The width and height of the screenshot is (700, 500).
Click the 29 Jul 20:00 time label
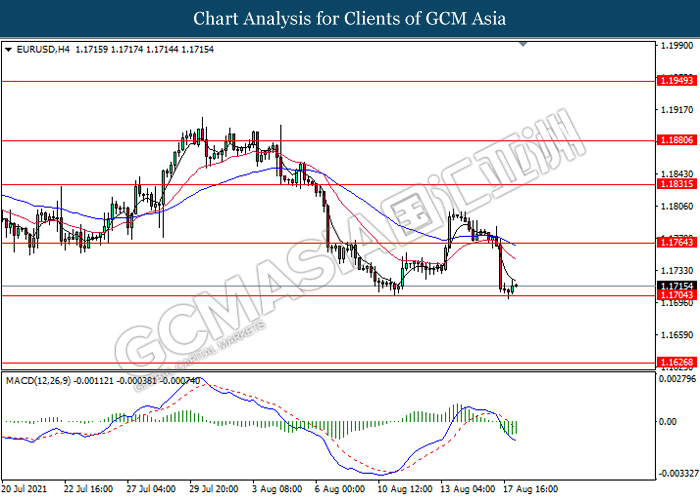click(214, 489)
